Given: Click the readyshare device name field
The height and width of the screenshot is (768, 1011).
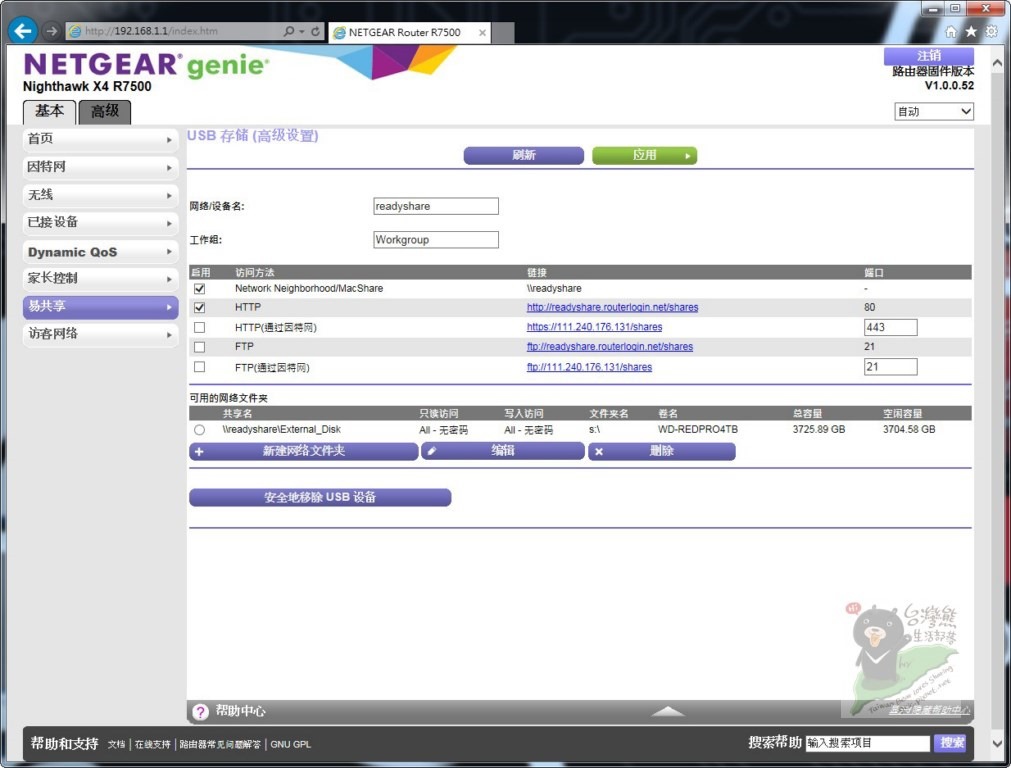Looking at the screenshot, I should pyautogui.click(x=436, y=206).
